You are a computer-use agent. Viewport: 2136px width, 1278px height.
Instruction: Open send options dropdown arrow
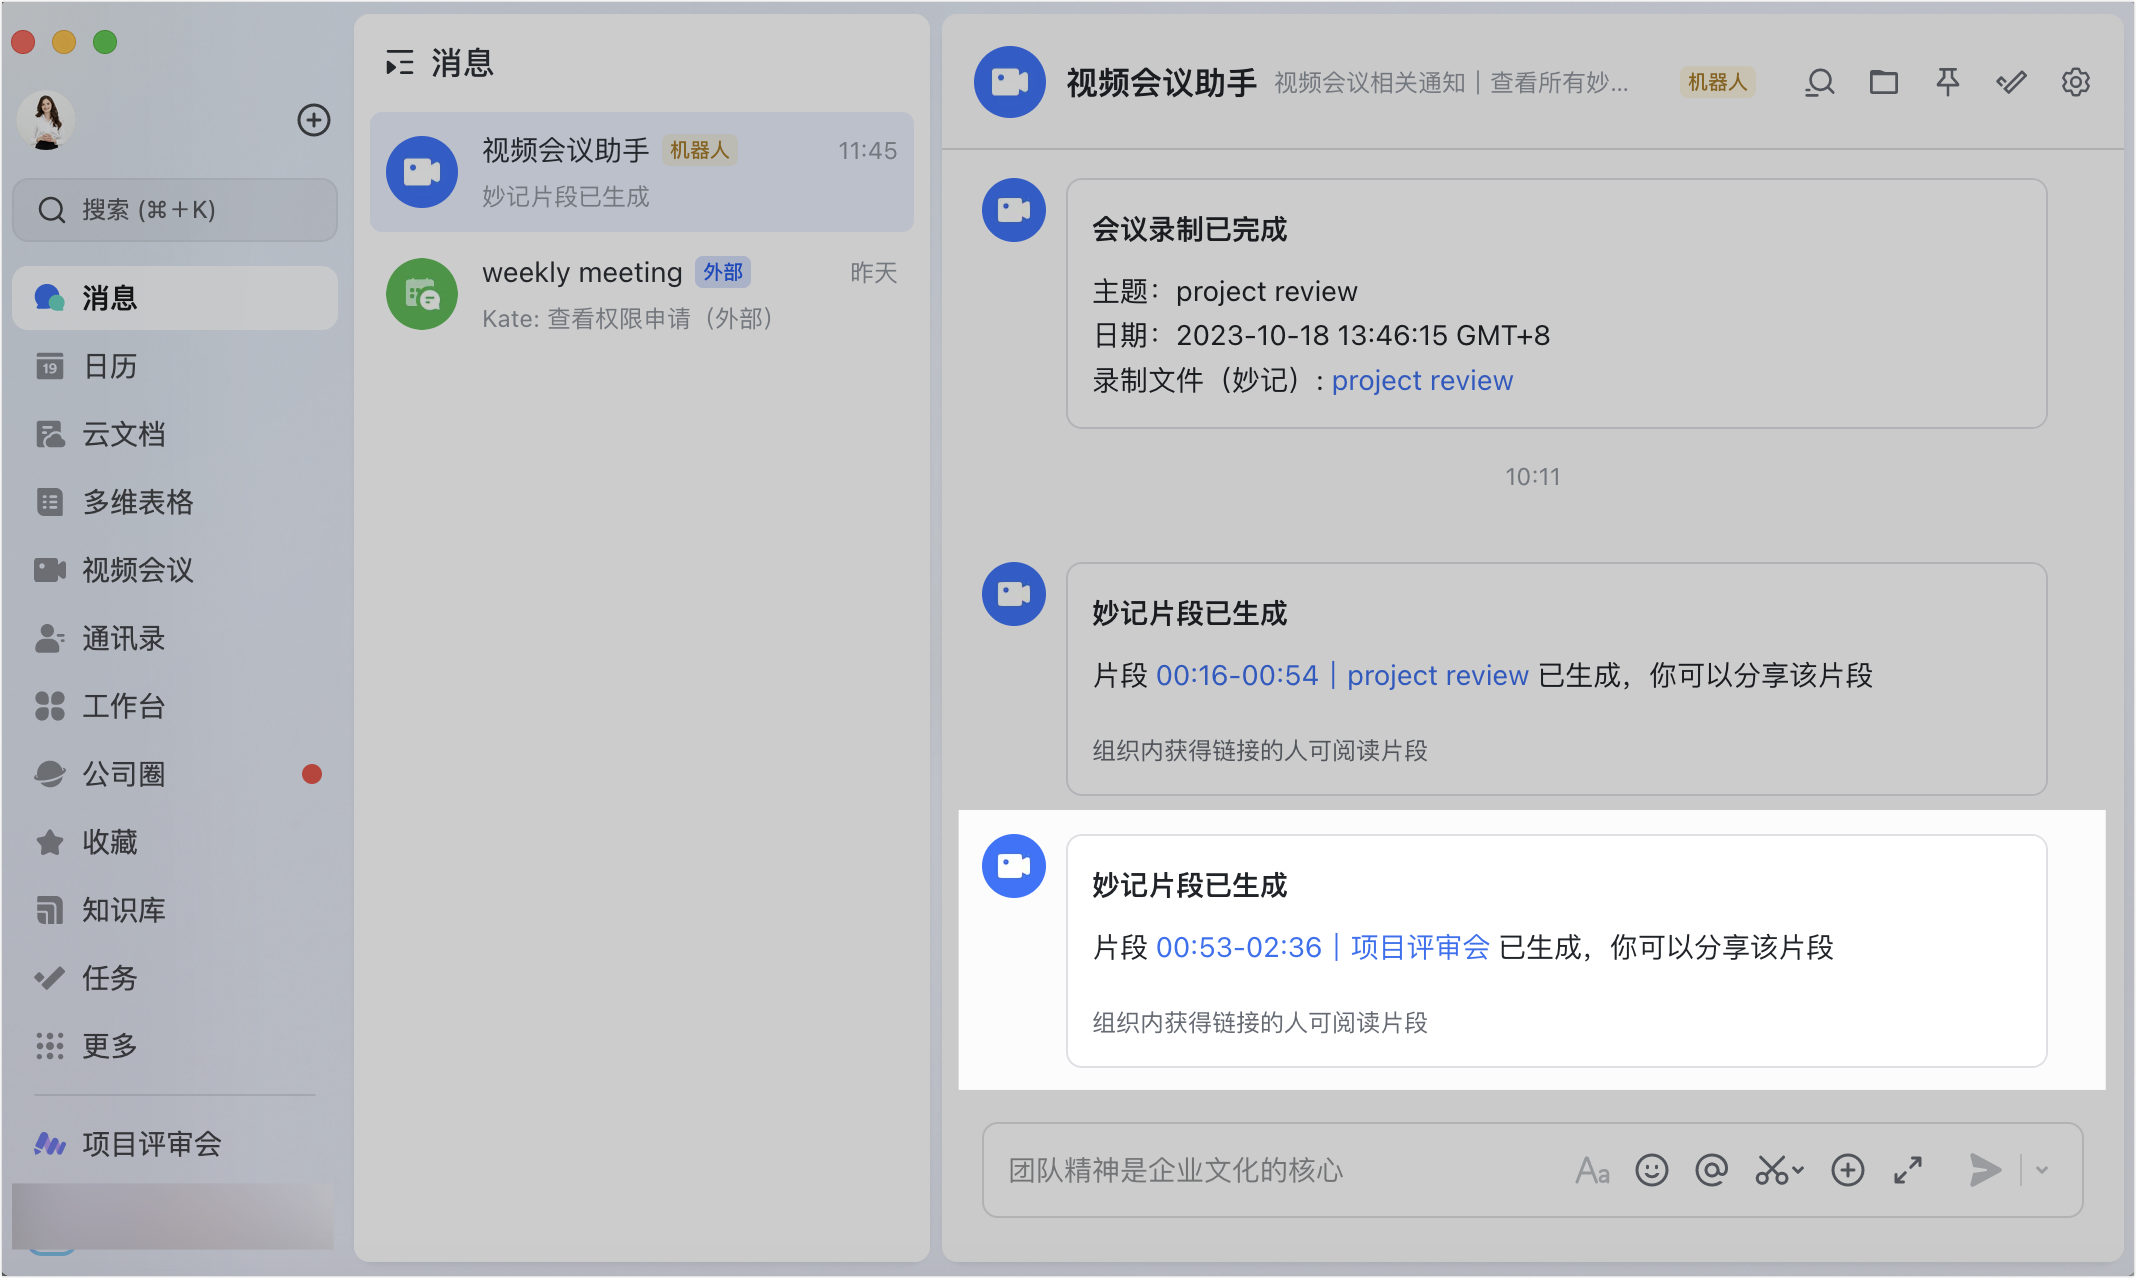(2042, 1170)
